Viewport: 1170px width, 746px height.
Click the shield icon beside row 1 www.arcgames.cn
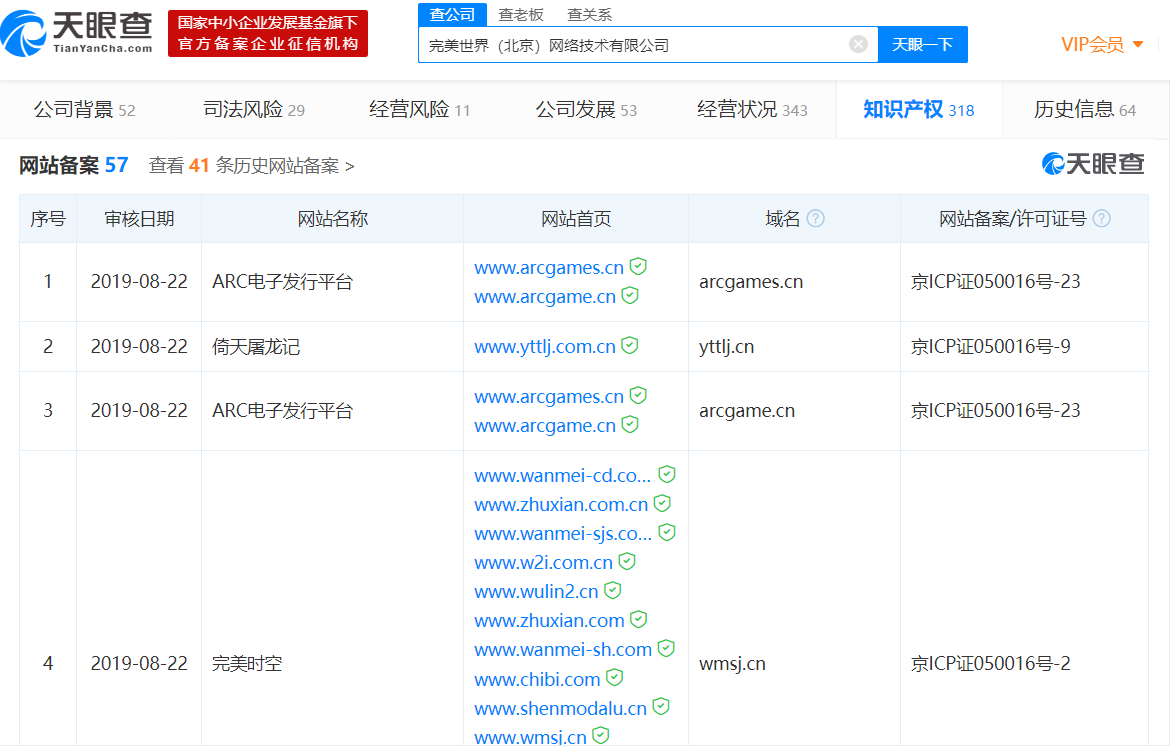pyautogui.click(x=638, y=266)
